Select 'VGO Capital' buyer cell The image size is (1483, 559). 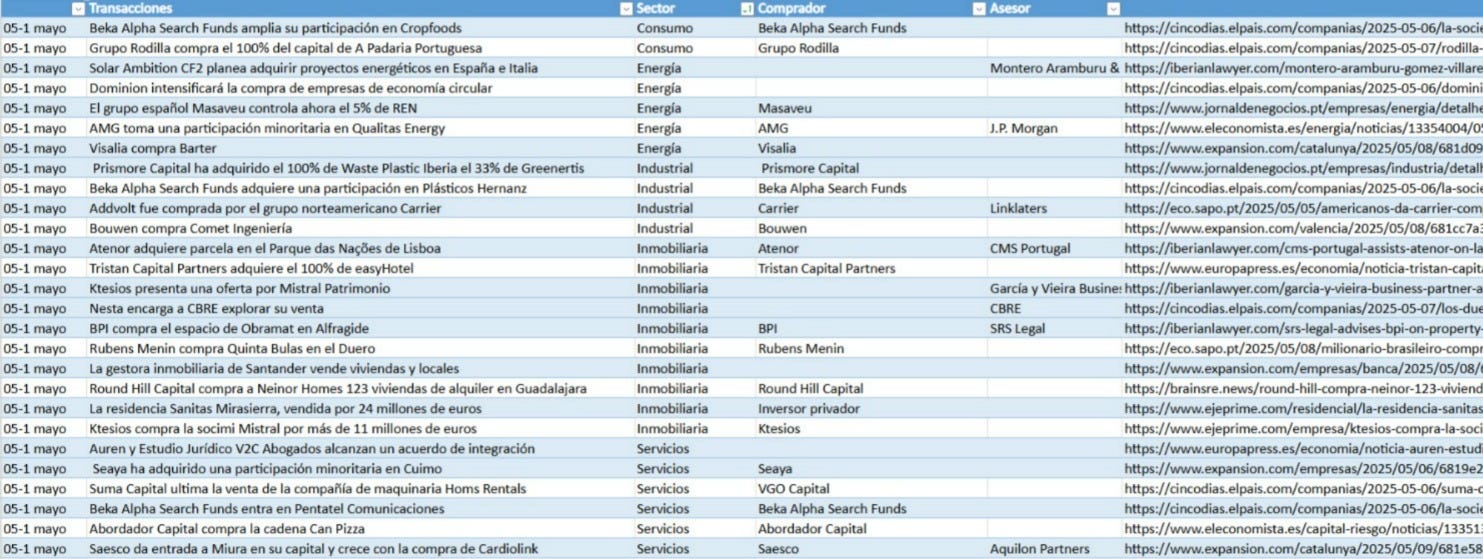coord(871,488)
